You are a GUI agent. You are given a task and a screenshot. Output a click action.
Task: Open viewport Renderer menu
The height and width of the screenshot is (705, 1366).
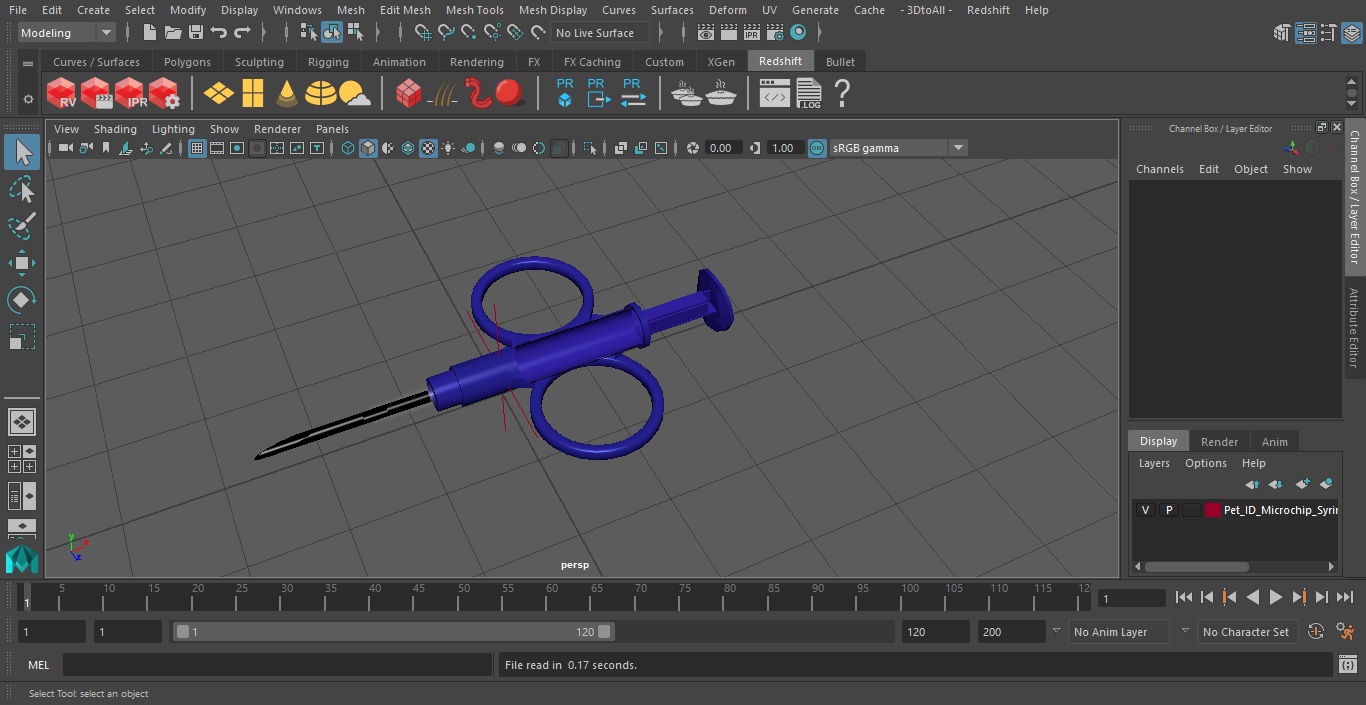pyautogui.click(x=277, y=129)
